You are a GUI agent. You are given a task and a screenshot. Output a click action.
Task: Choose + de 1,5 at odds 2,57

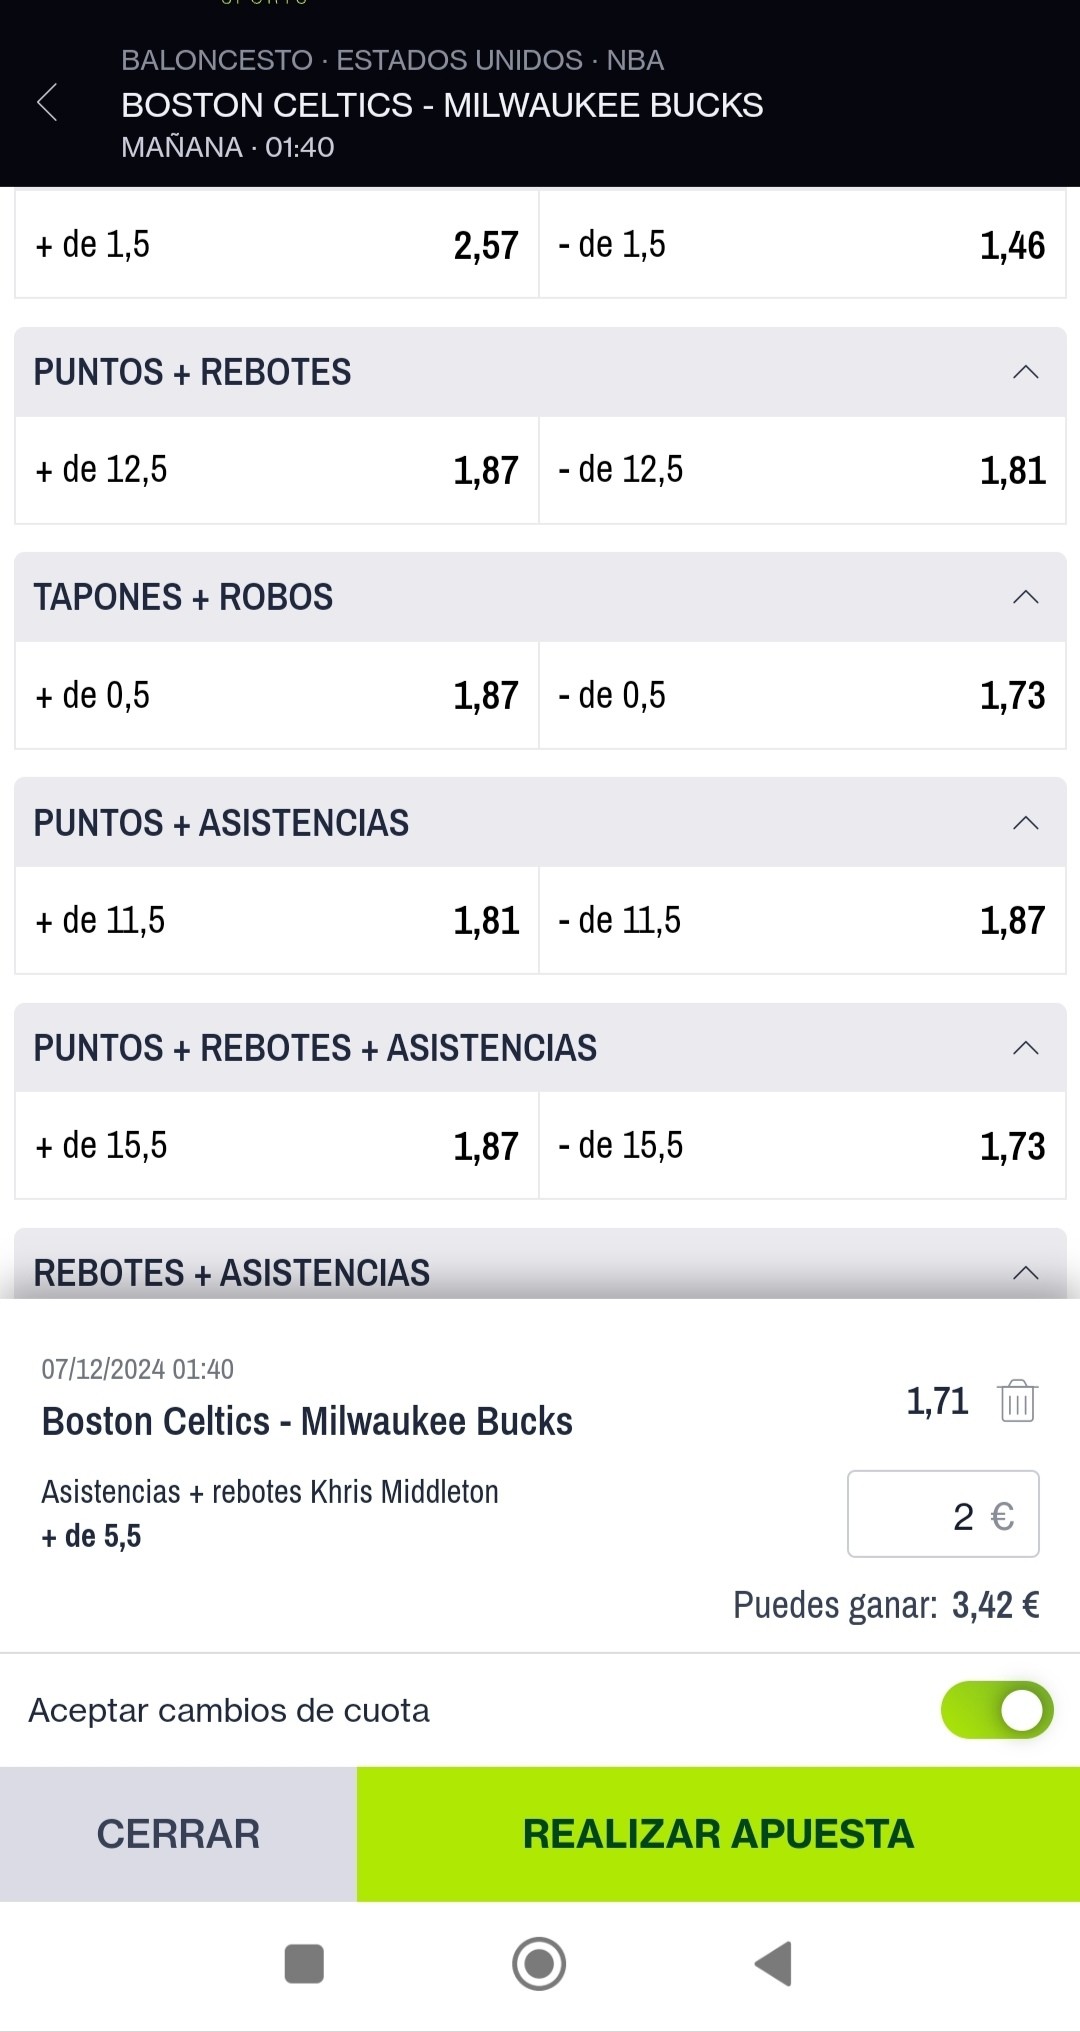pos(277,244)
